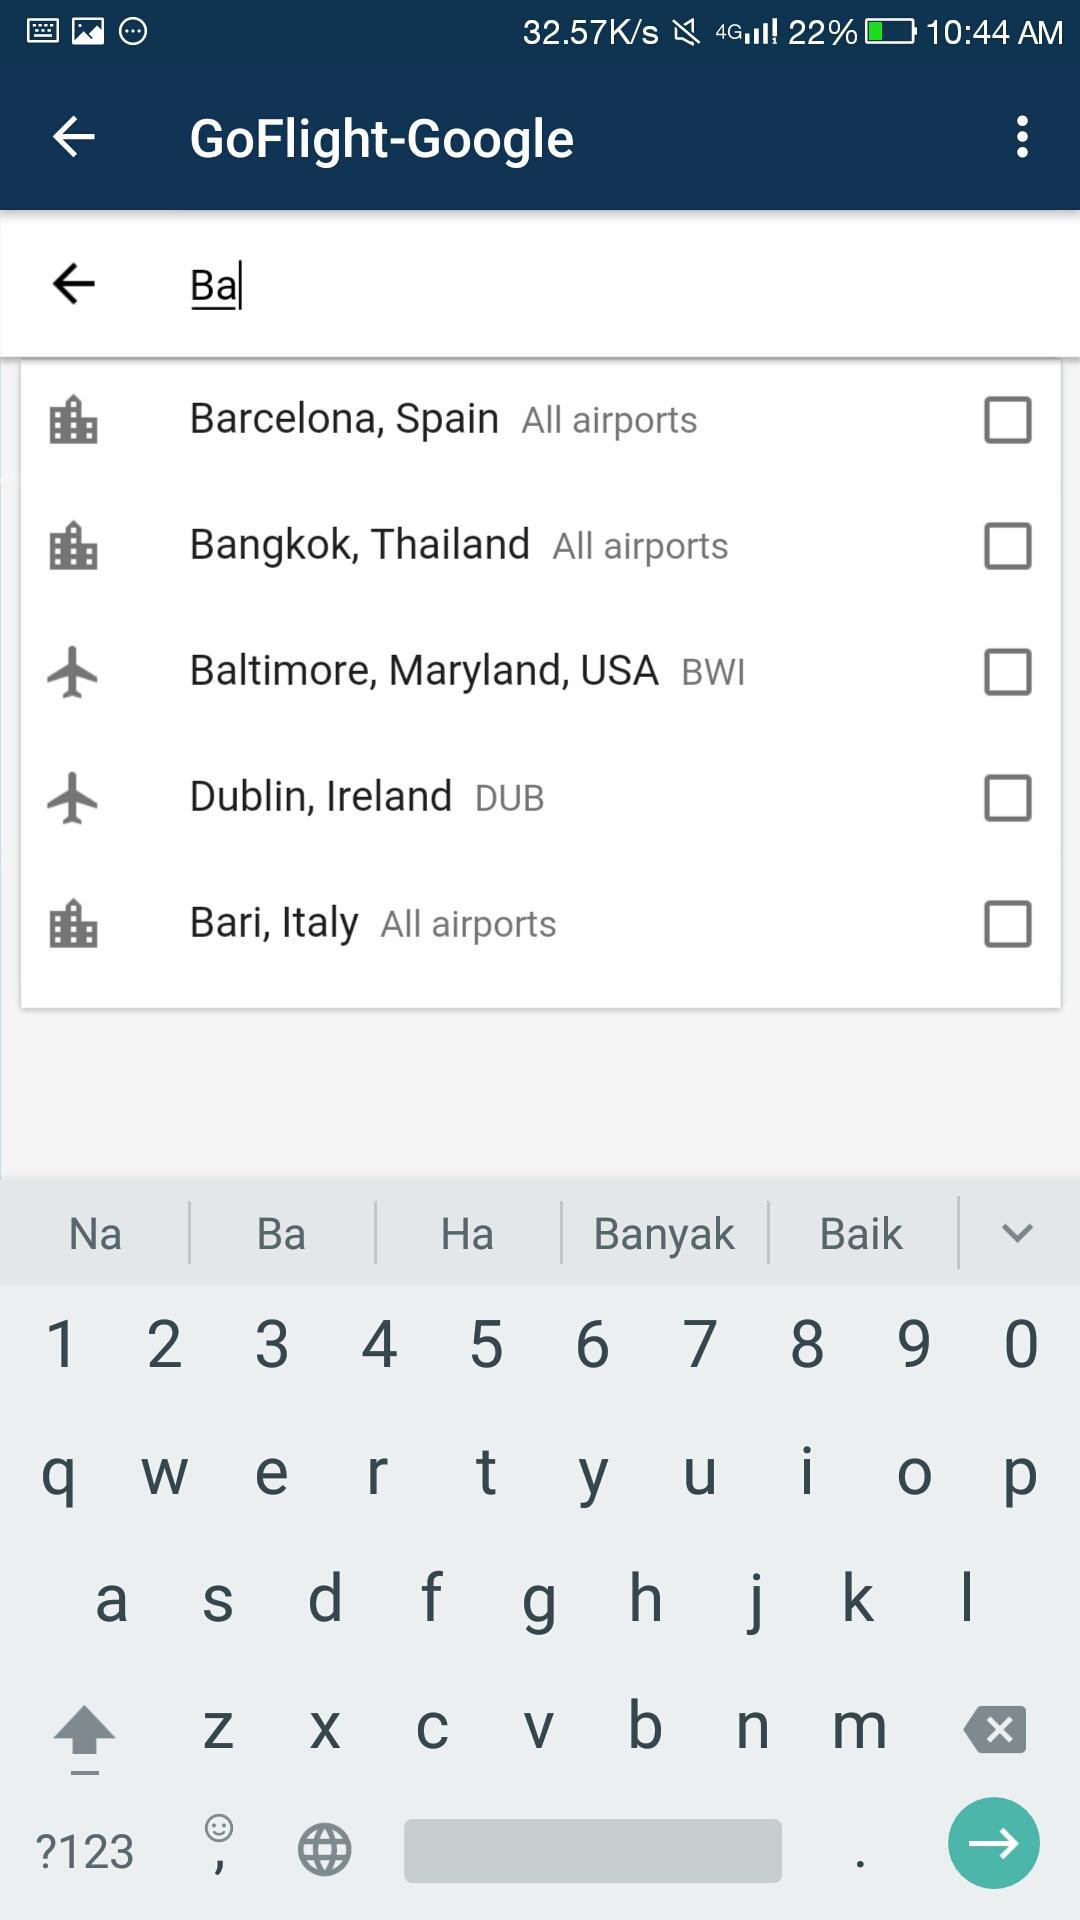Tap the GoFlight-Google header back arrow
The width and height of the screenshot is (1080, 1920).
click(x=74, y=137)
